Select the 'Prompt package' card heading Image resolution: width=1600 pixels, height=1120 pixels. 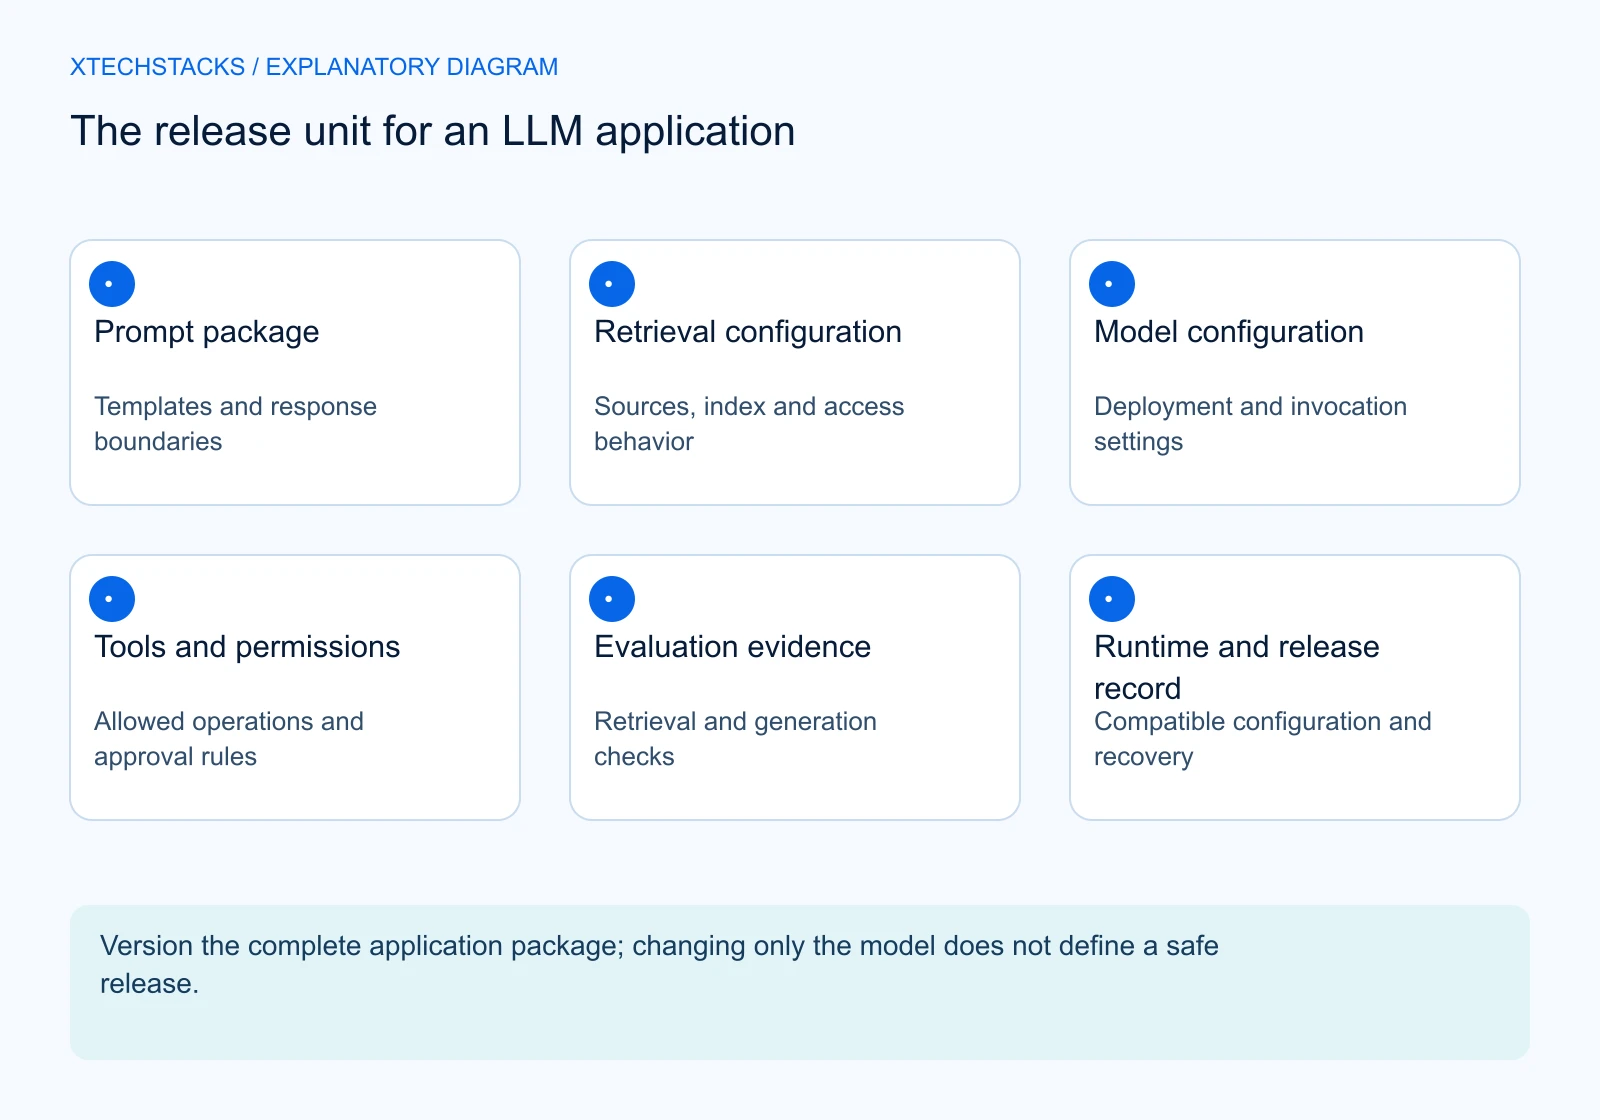point(207,332)
